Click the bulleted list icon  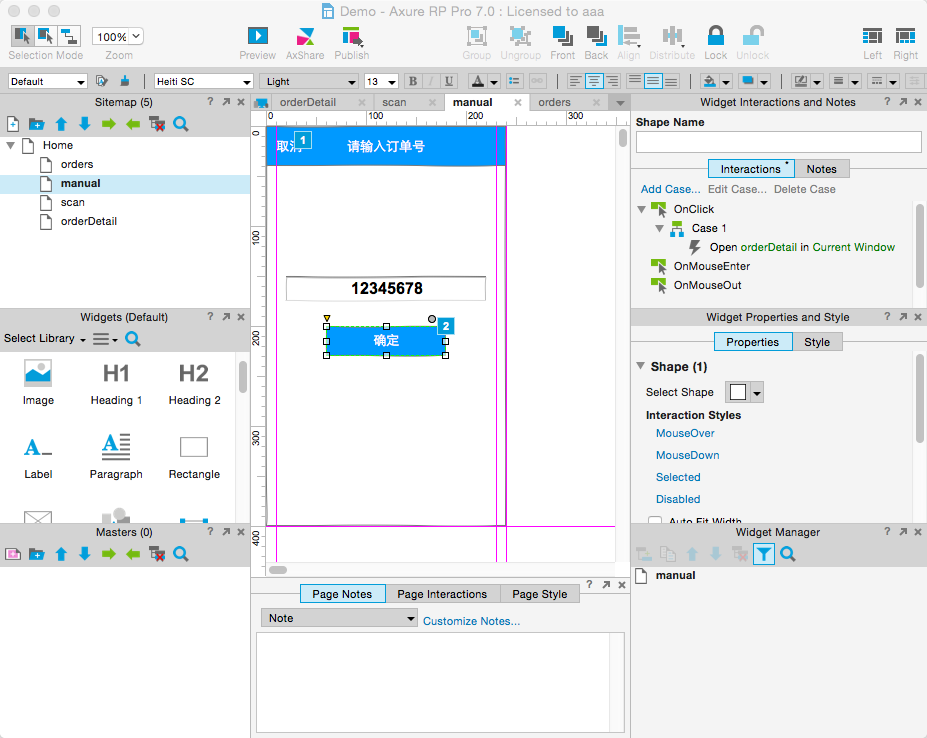(x=514, y=81)
